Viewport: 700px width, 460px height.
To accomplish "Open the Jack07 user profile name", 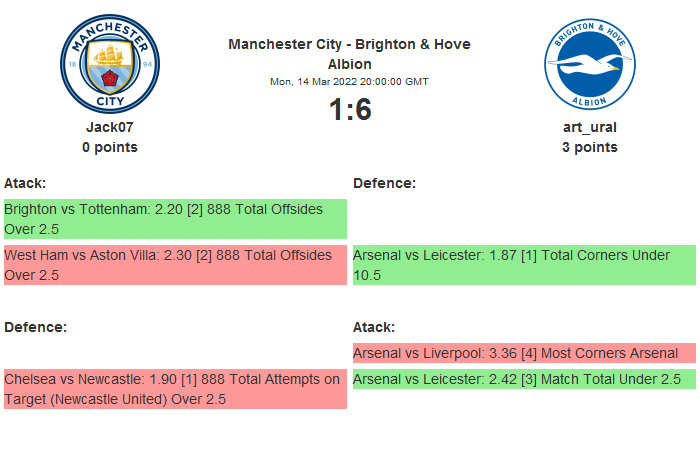I will point(109,127).
